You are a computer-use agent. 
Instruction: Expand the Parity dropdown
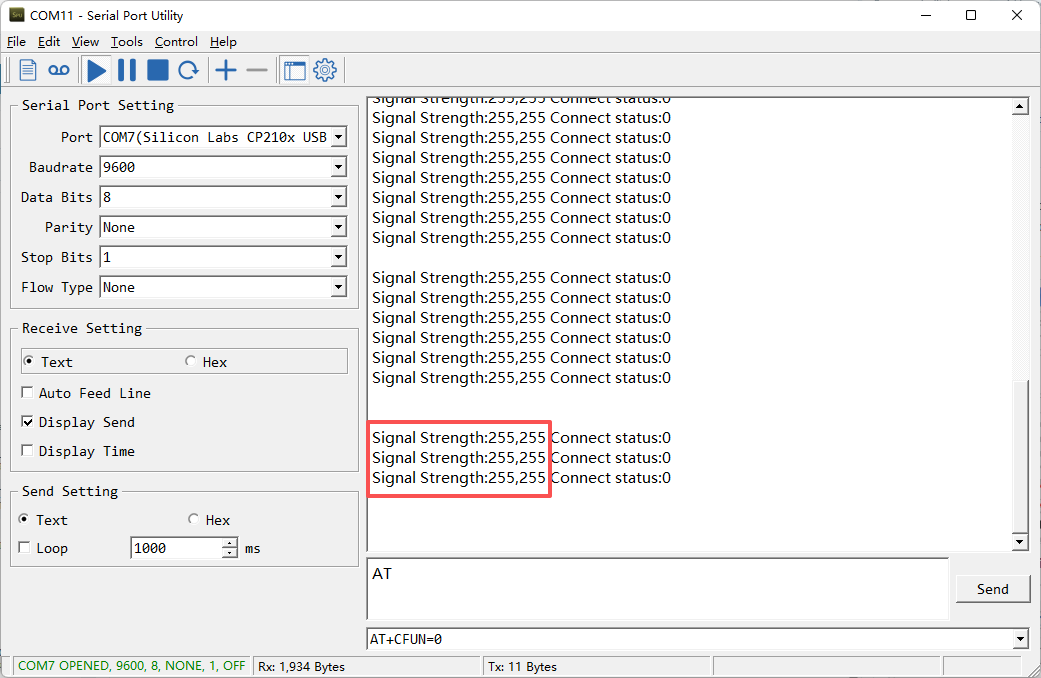click(x=339, y=227)
